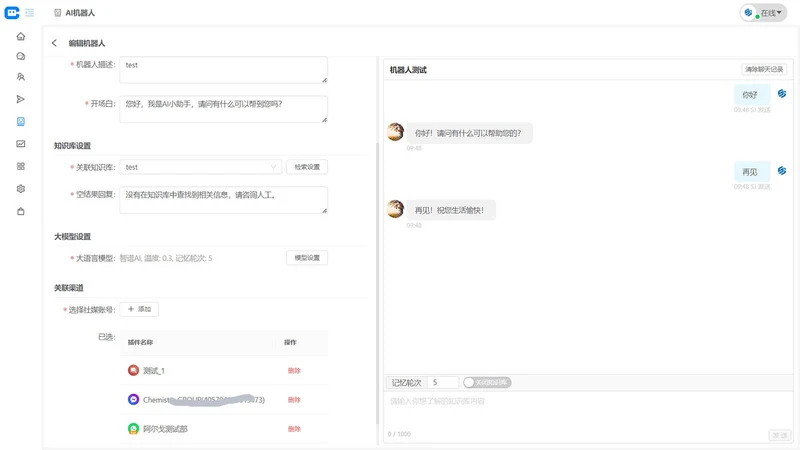The height and width of the screenshot is (450, 800).
Task: Click the 再见！祝您生活愉快！ reply bubble
Action: pos(449,210)
